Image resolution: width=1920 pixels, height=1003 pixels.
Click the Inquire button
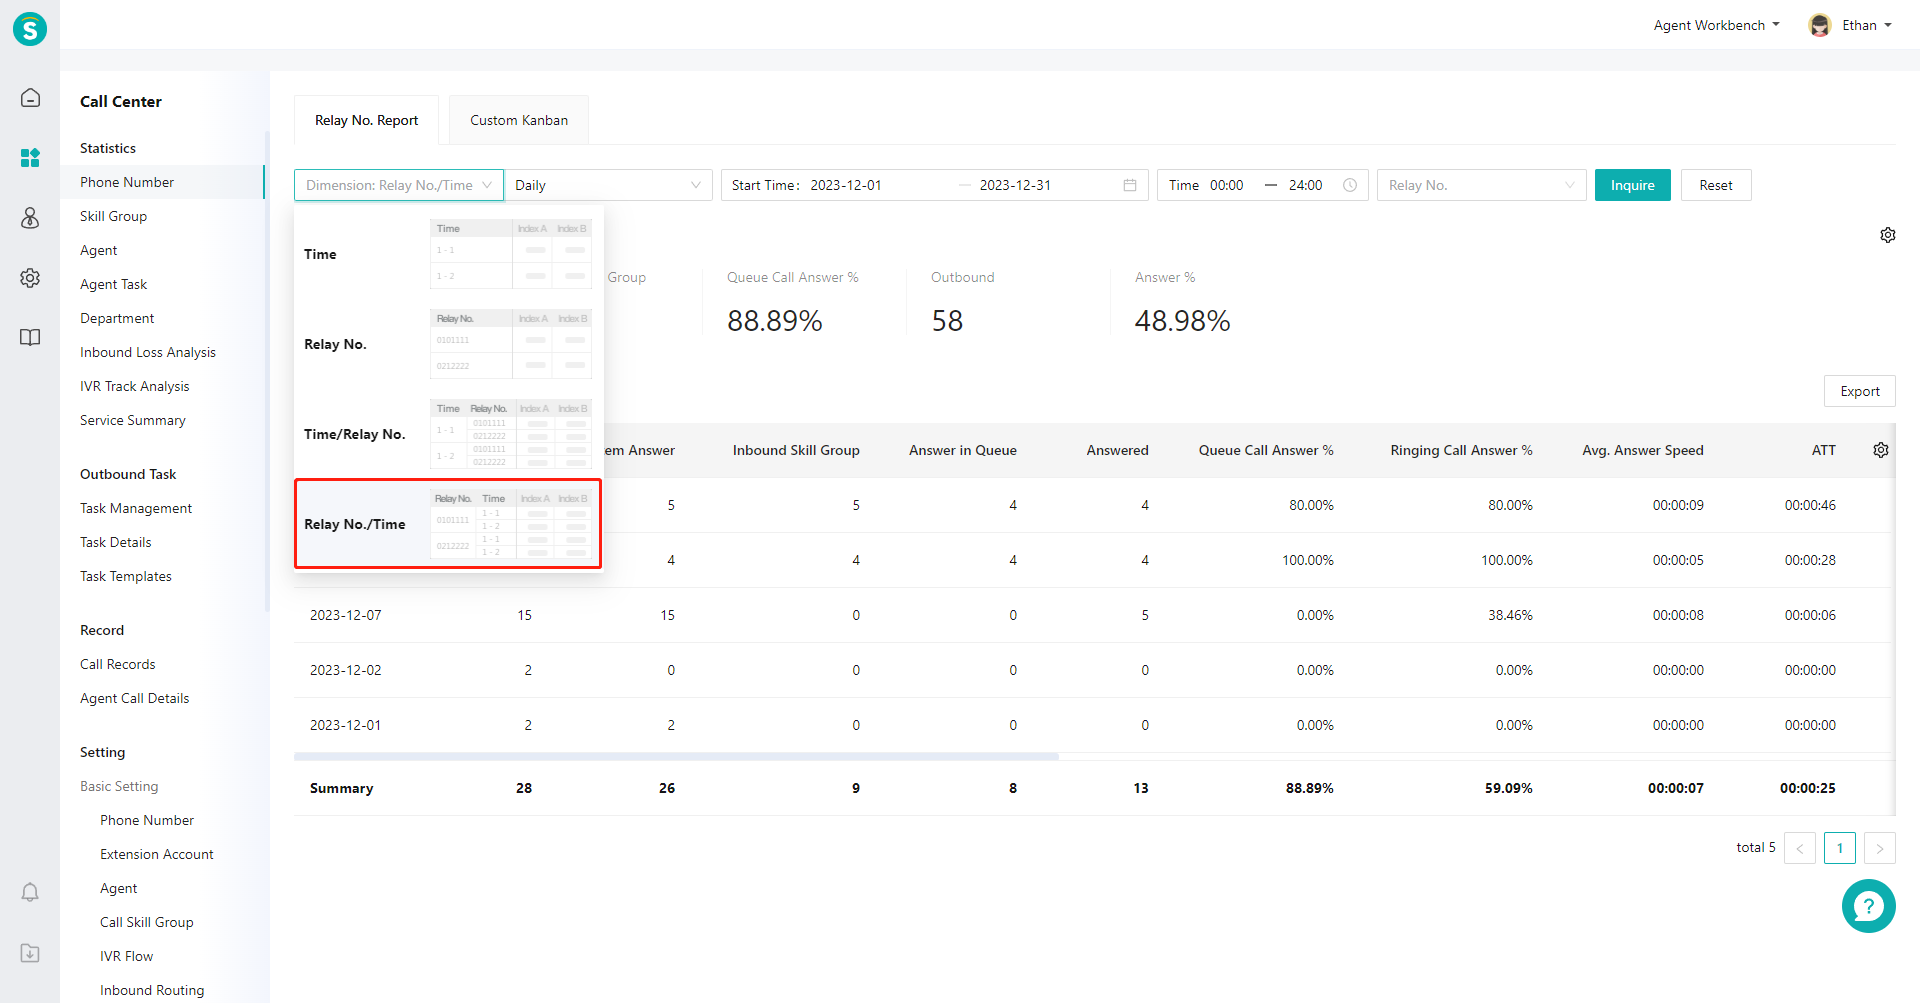coord(1632,185)
